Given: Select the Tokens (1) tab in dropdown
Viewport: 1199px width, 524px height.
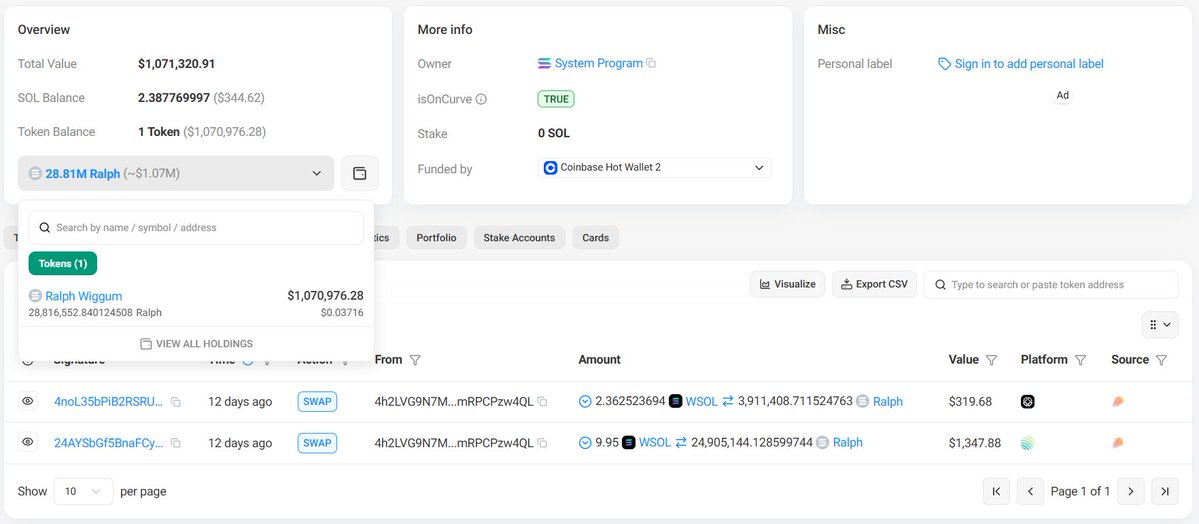Looking at the screenshot, I should (63, 263).
